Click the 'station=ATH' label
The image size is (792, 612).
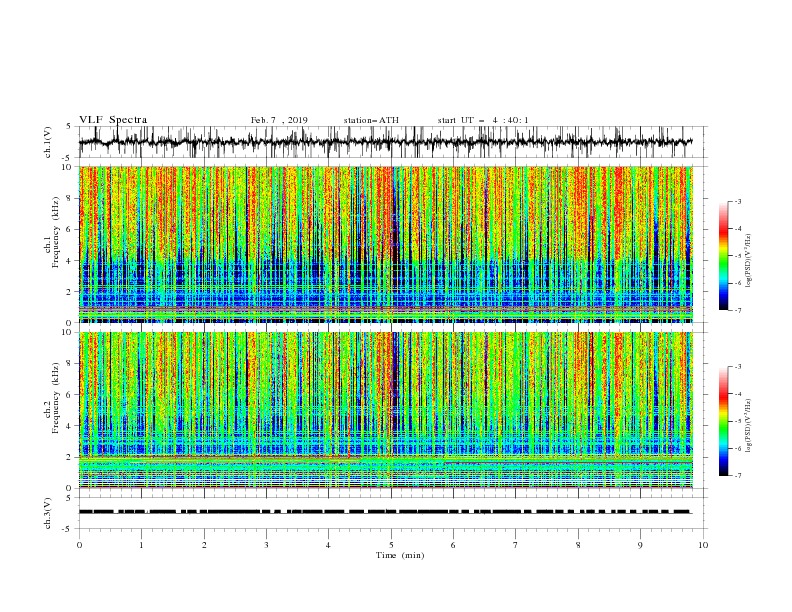point(371,120)
